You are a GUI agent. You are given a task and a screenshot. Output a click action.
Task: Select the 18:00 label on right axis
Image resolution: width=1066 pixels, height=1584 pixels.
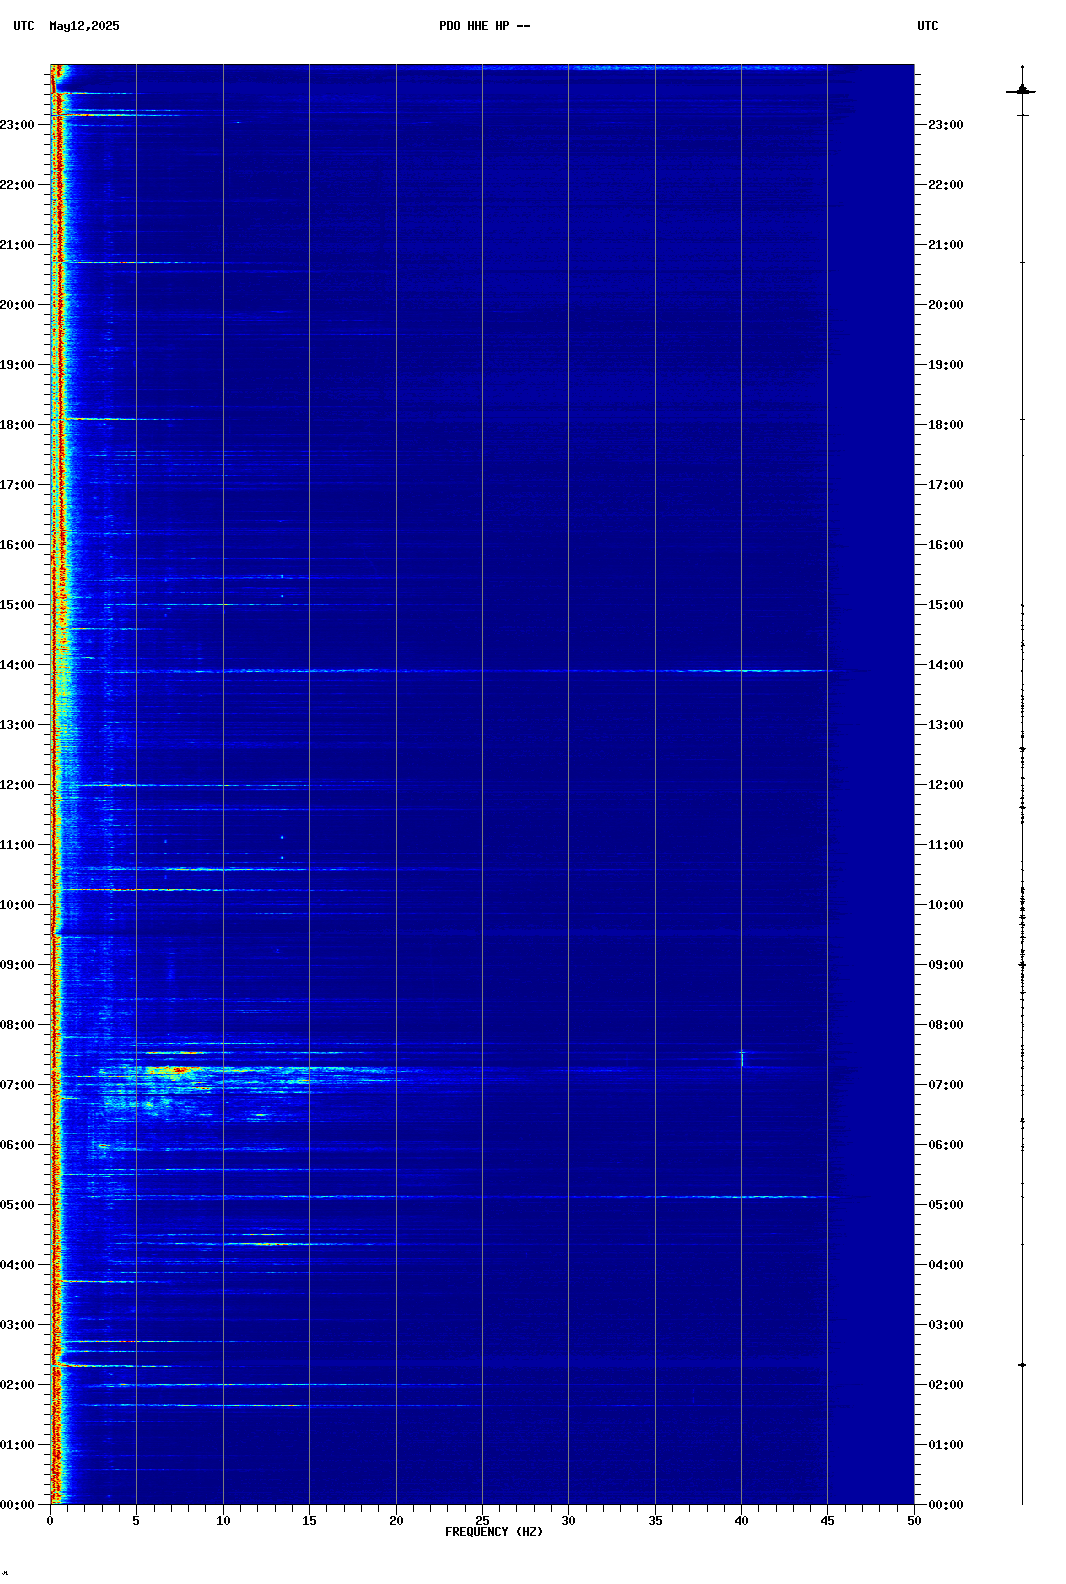pyautogui.click(x=946, y=425)
